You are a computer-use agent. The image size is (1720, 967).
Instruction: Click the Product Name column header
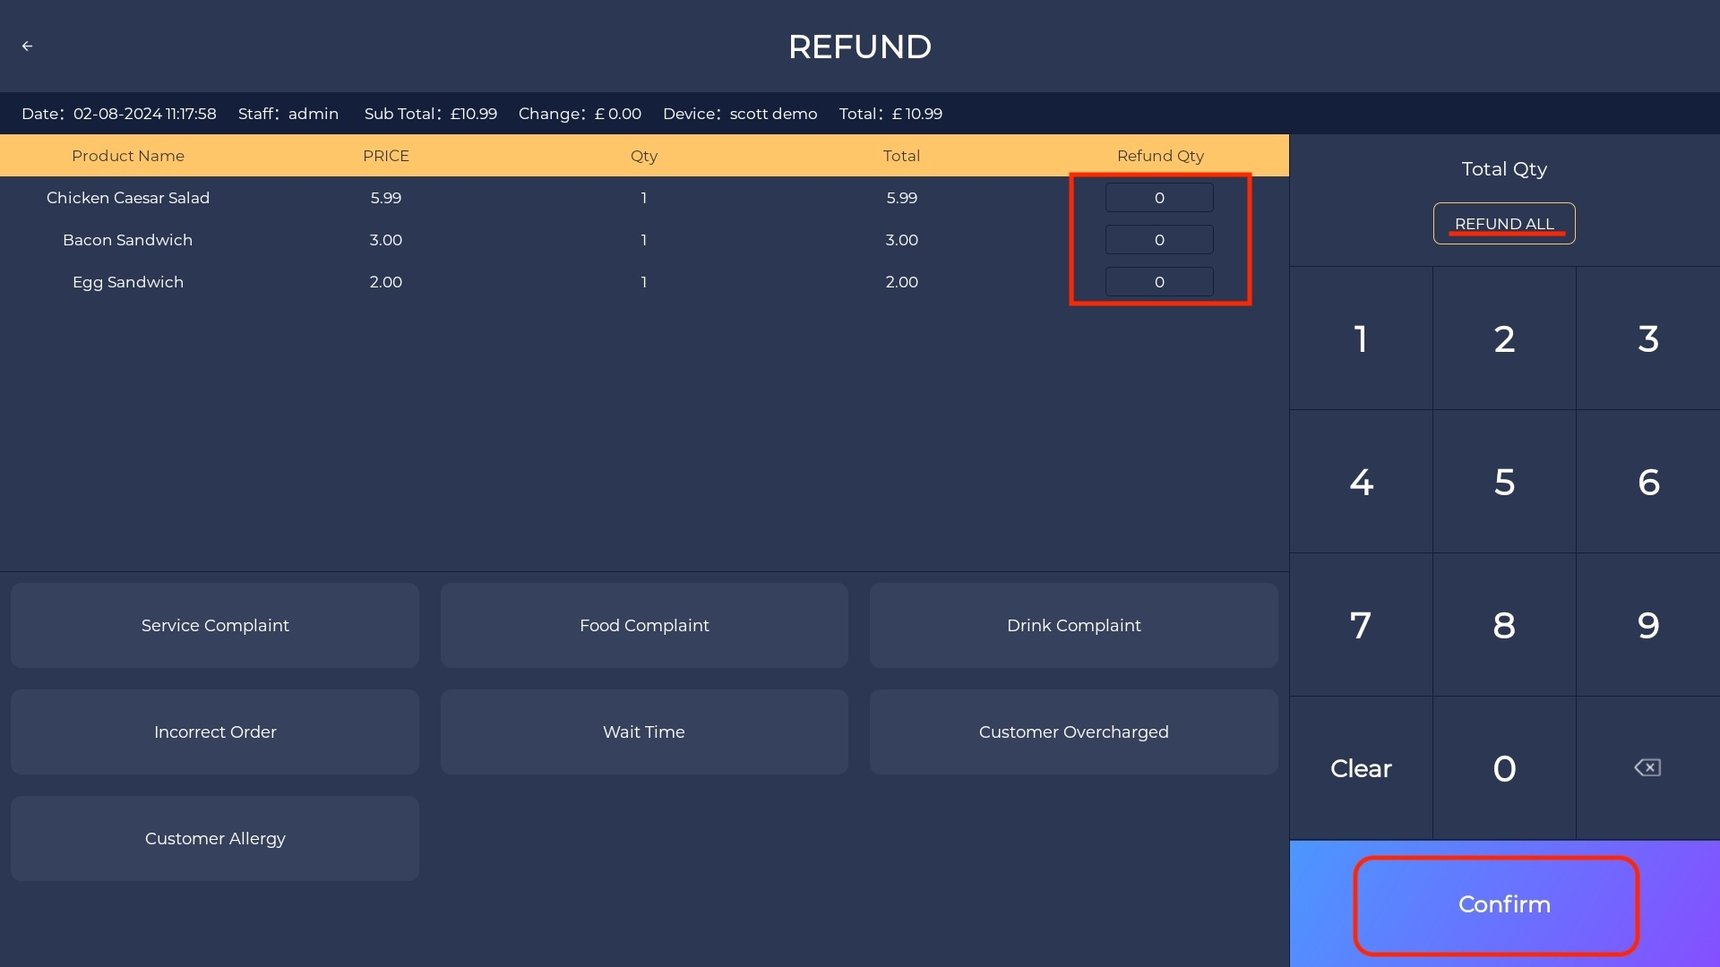(x=128, y=156)
